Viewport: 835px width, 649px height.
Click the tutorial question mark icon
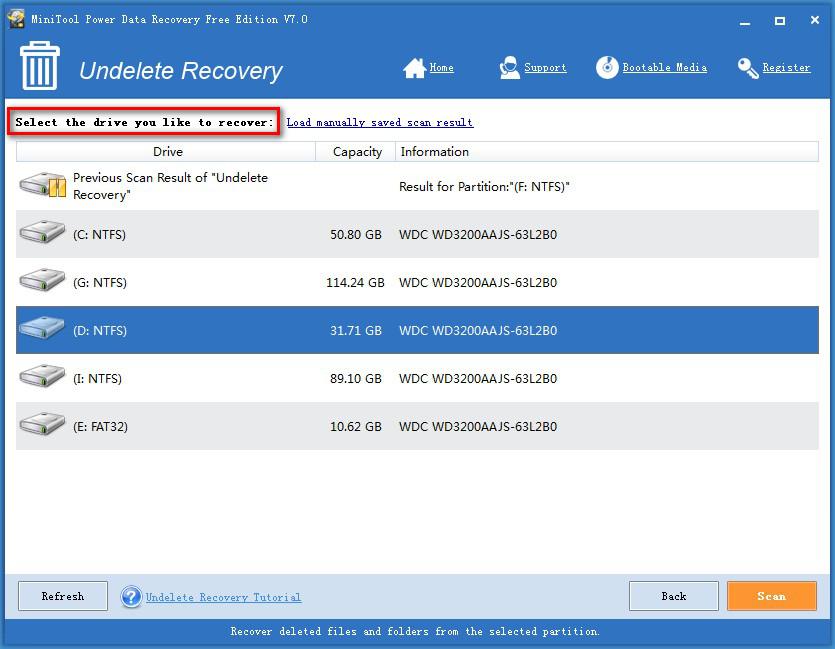click(x=131, y=596)
